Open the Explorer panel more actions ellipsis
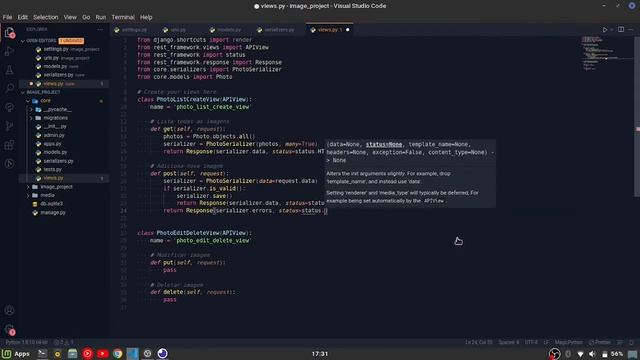 click(x=100, y=29)
